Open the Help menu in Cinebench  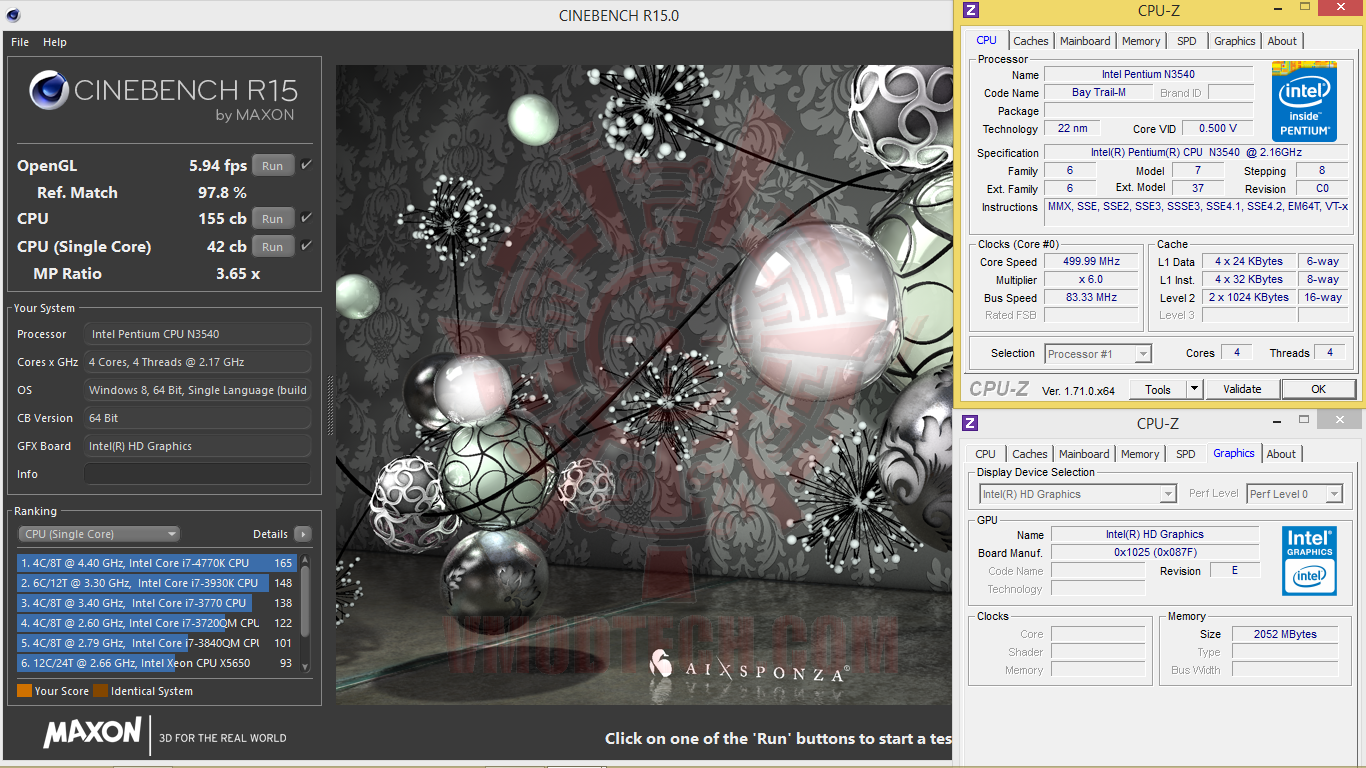click(55, 42)
